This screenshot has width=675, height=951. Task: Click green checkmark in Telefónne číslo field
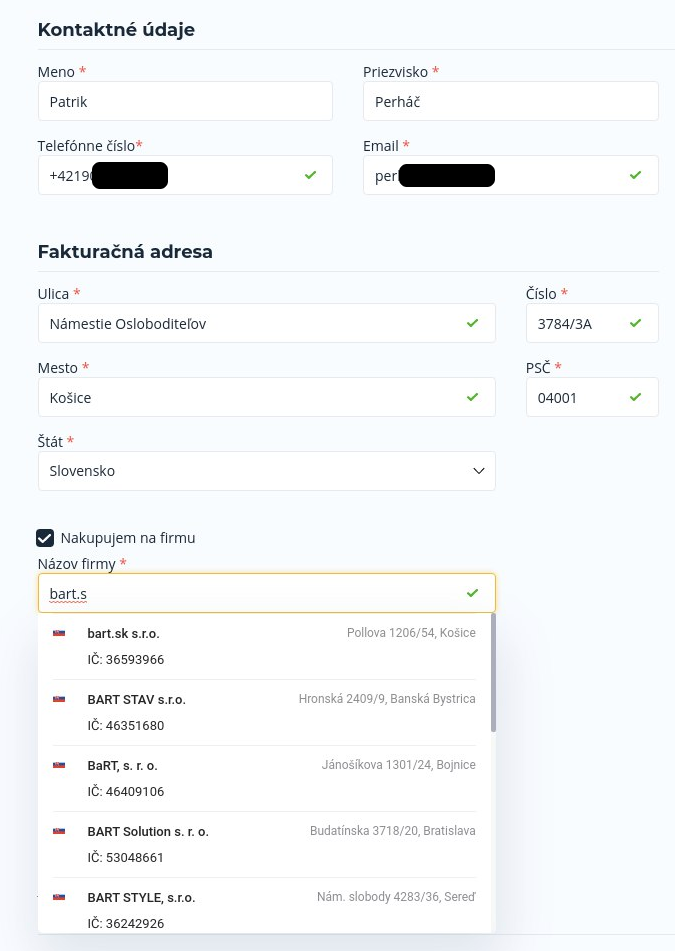point(311,175)
